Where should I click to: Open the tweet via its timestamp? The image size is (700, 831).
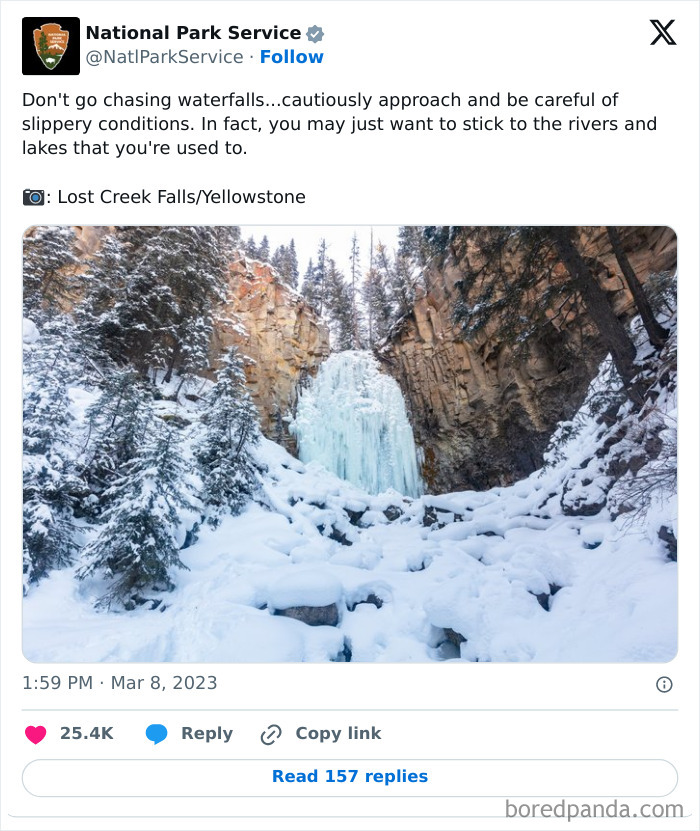(120, 683)
